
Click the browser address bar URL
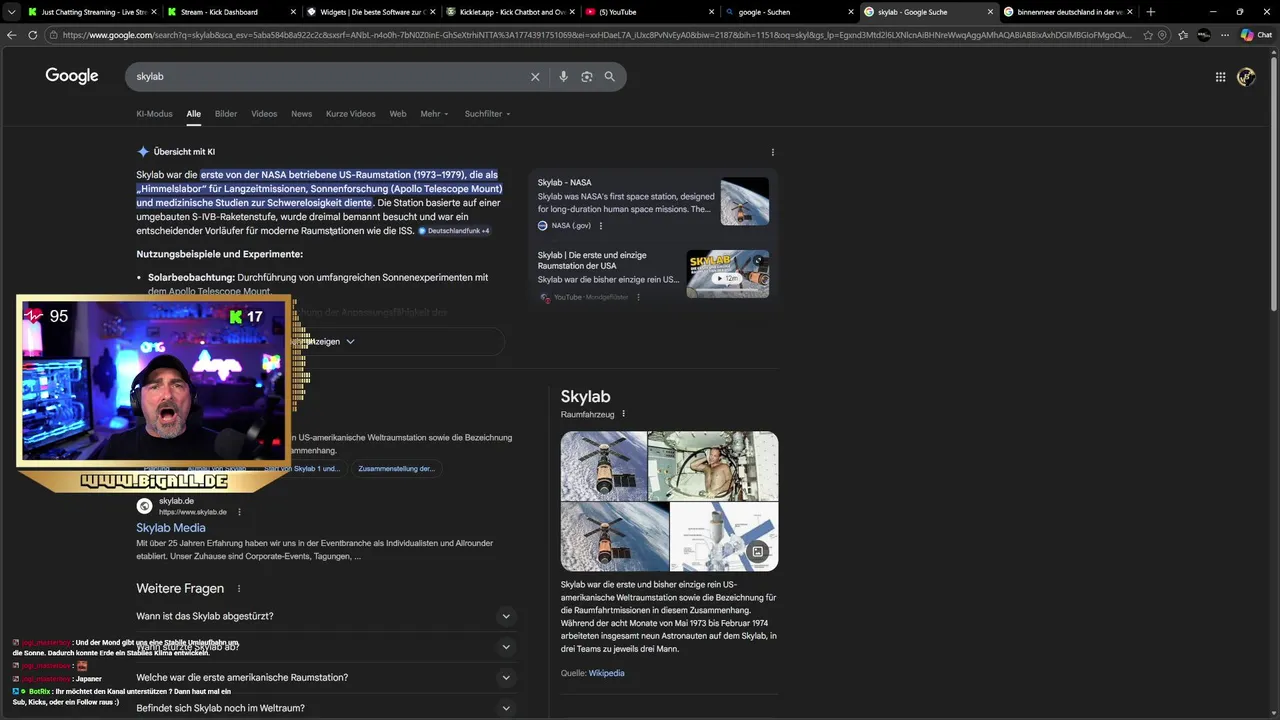596,35
